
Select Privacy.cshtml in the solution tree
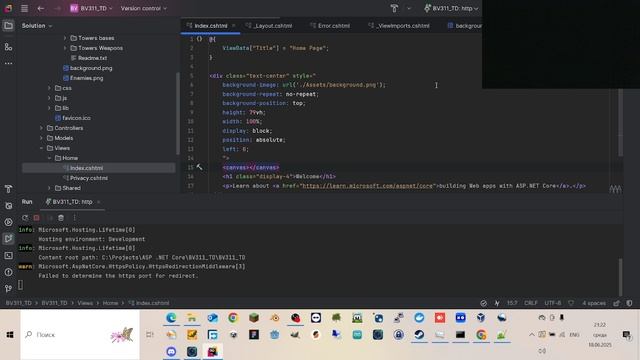point(89,178)
